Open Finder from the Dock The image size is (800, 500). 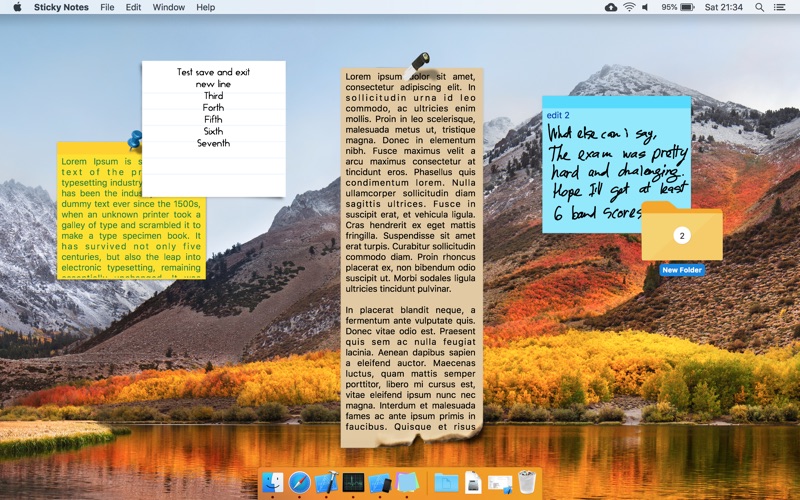[272, 482]
